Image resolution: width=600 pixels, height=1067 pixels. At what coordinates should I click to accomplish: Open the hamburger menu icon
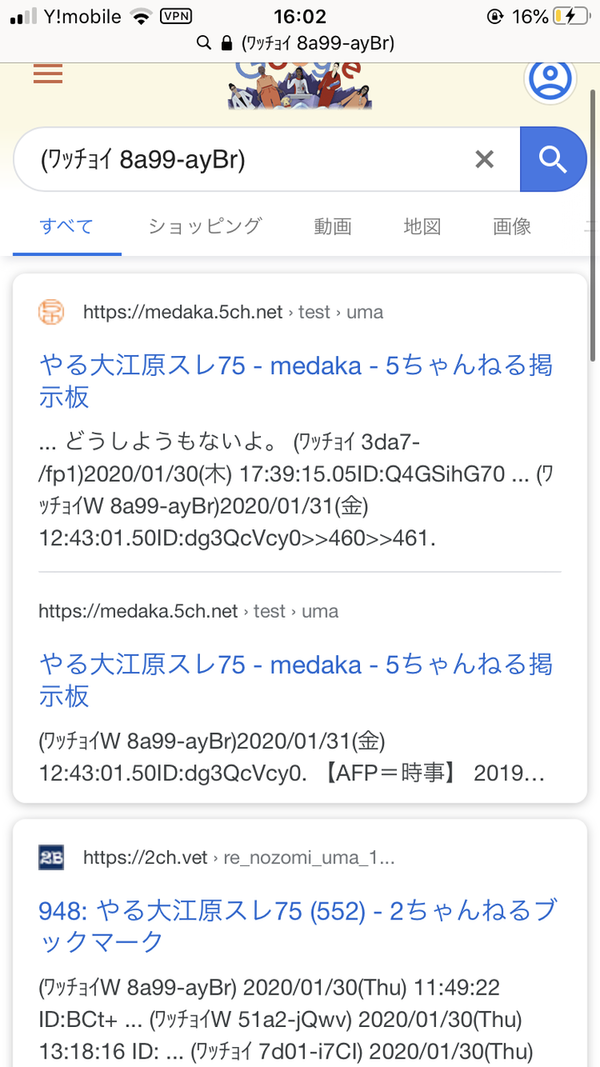(48, 75)
